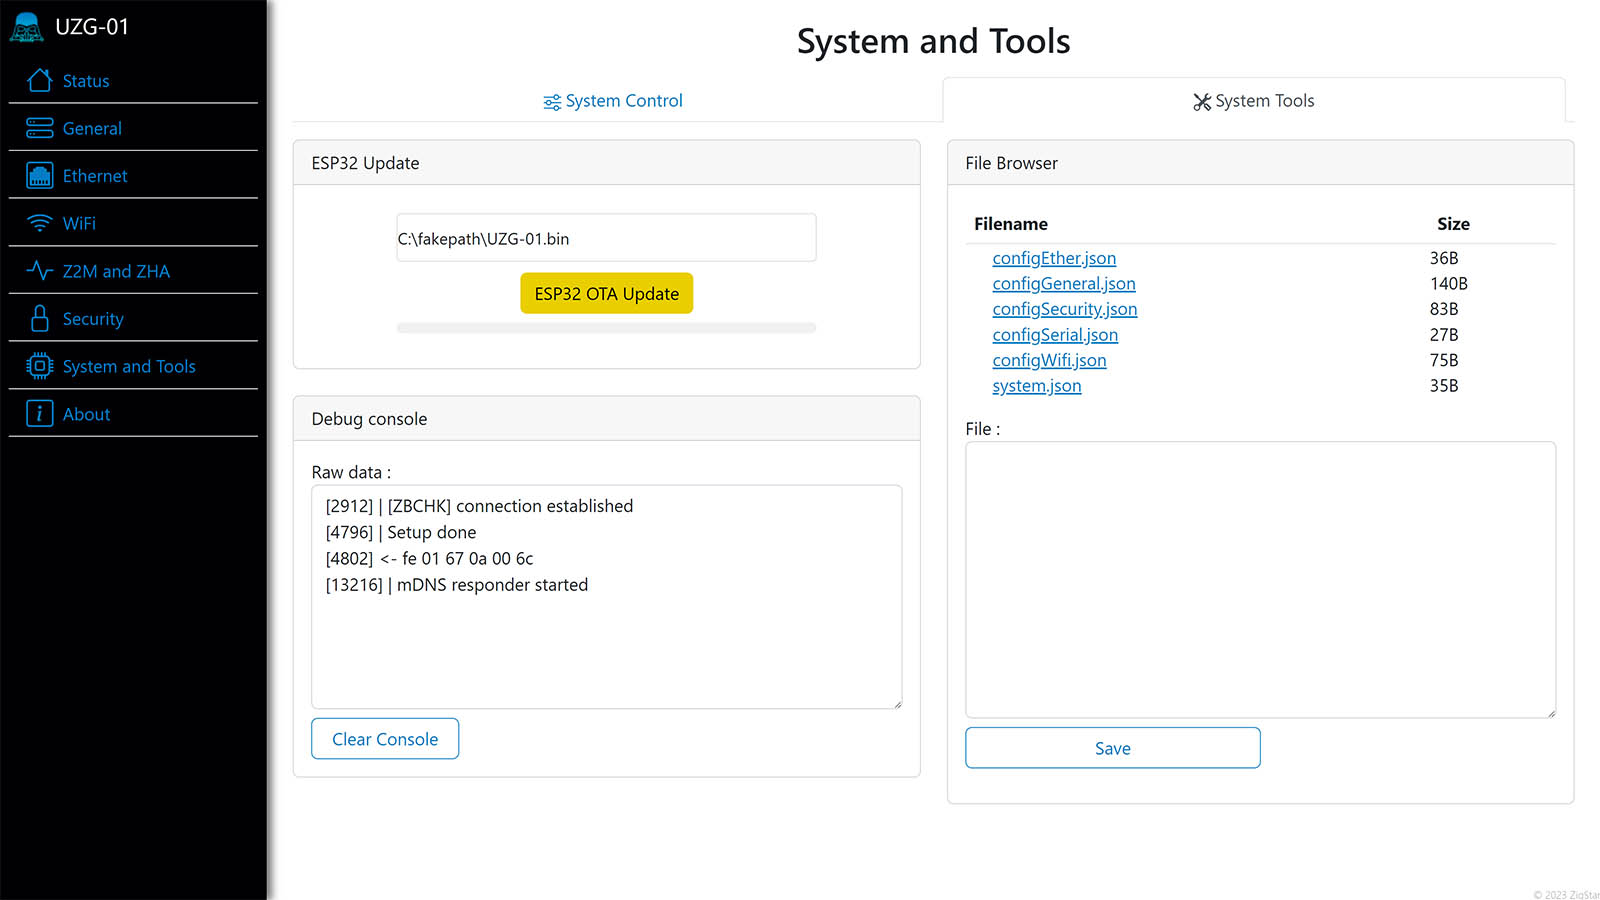The height and width of the screenshot is (900, 1600).
Task: Save the edited file
Action: click(1112, 748)
